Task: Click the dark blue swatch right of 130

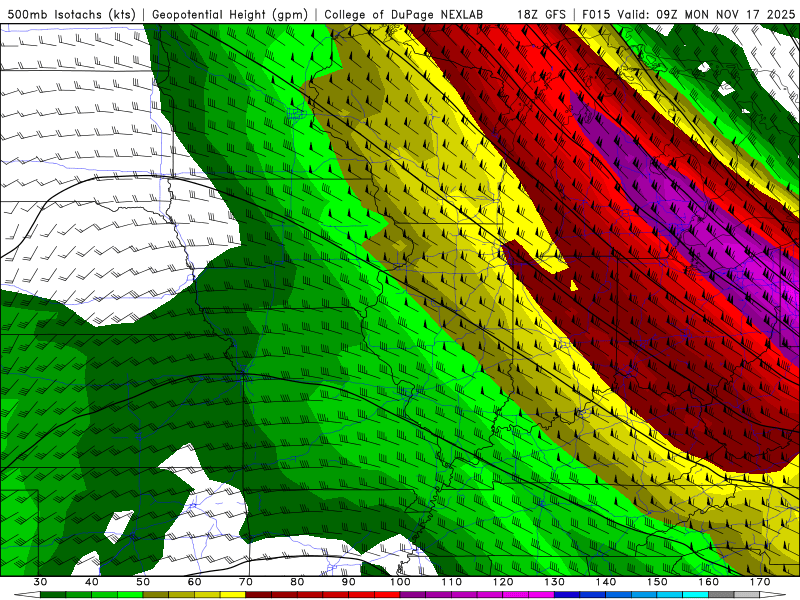Action: click(x=567, y=595)
